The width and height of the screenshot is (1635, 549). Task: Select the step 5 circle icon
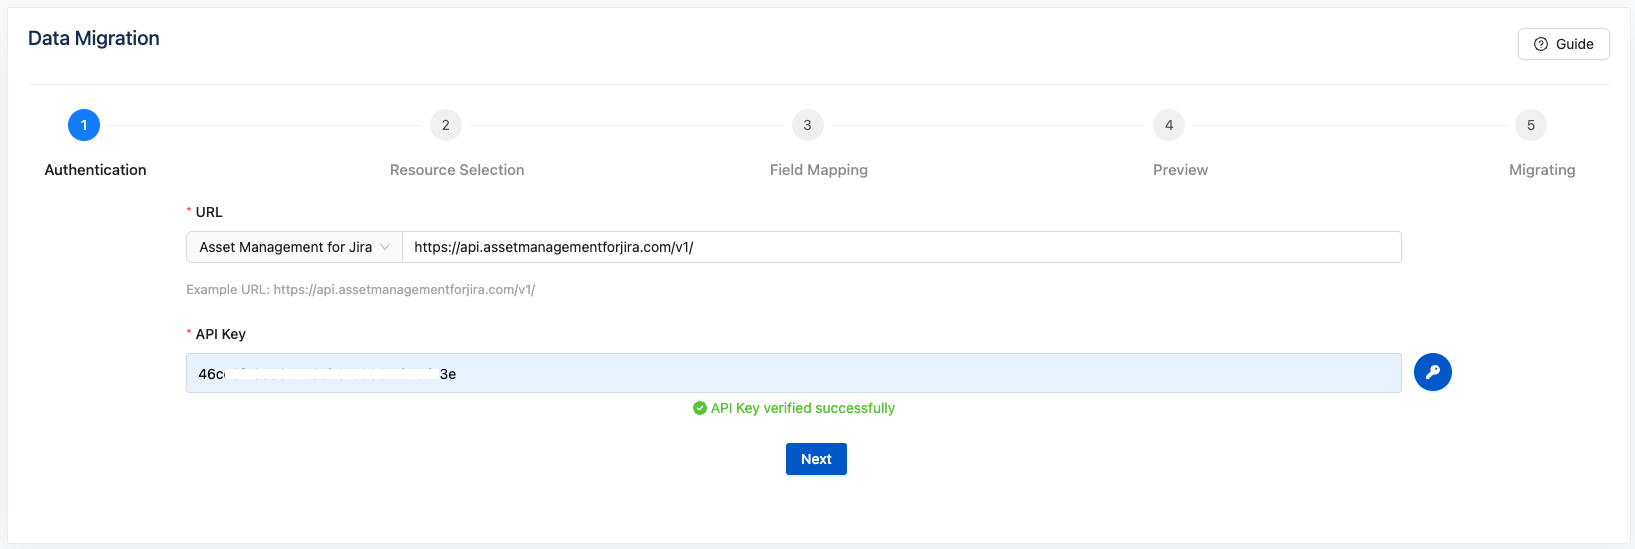(x=1530, y=125)
